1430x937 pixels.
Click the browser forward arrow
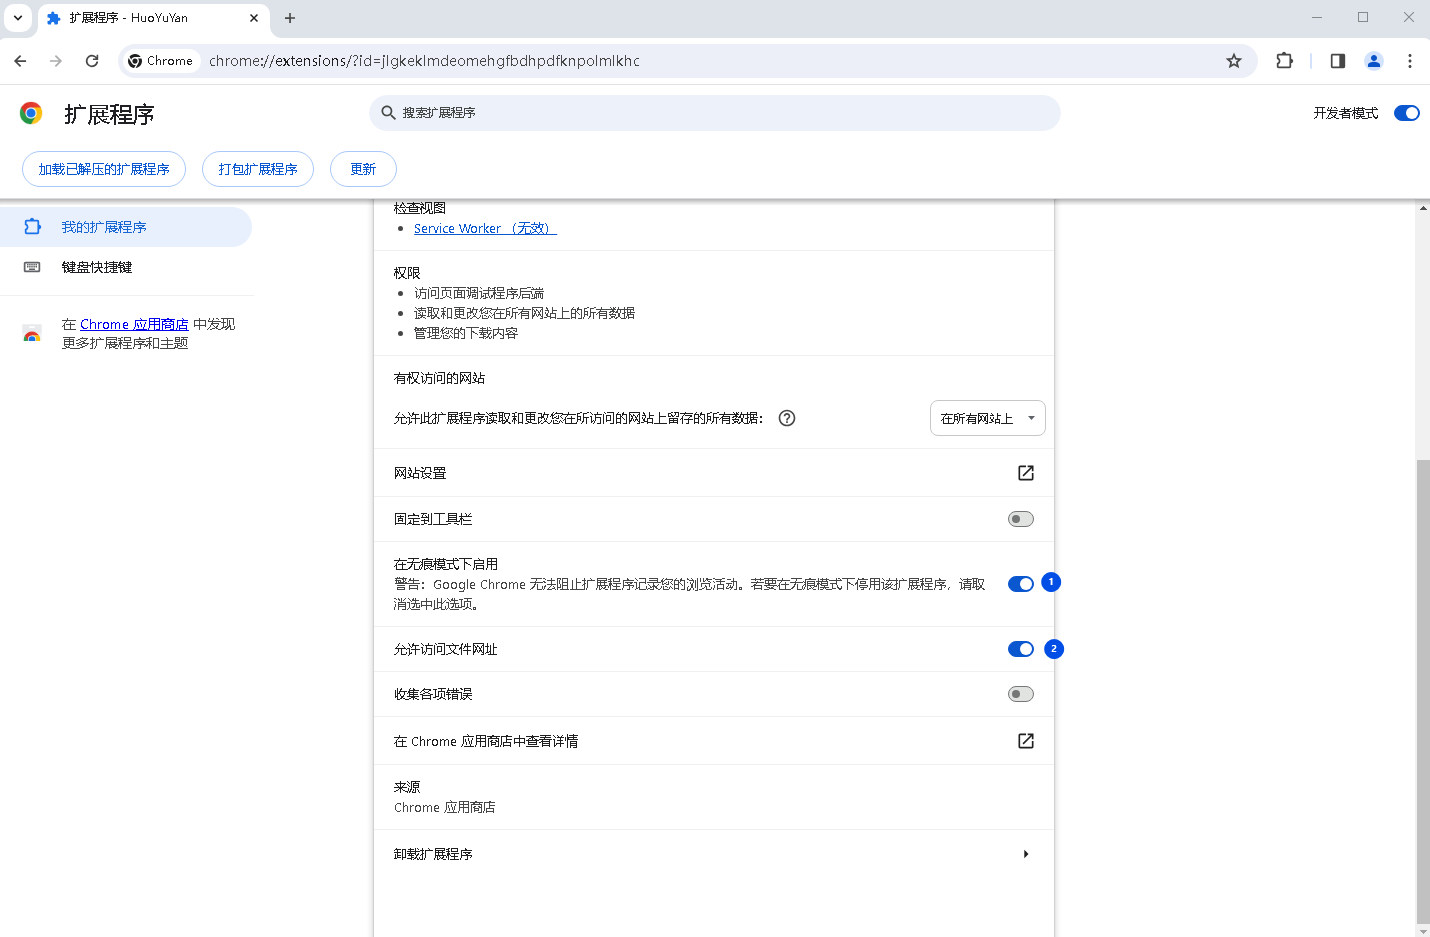pos(56,61)
